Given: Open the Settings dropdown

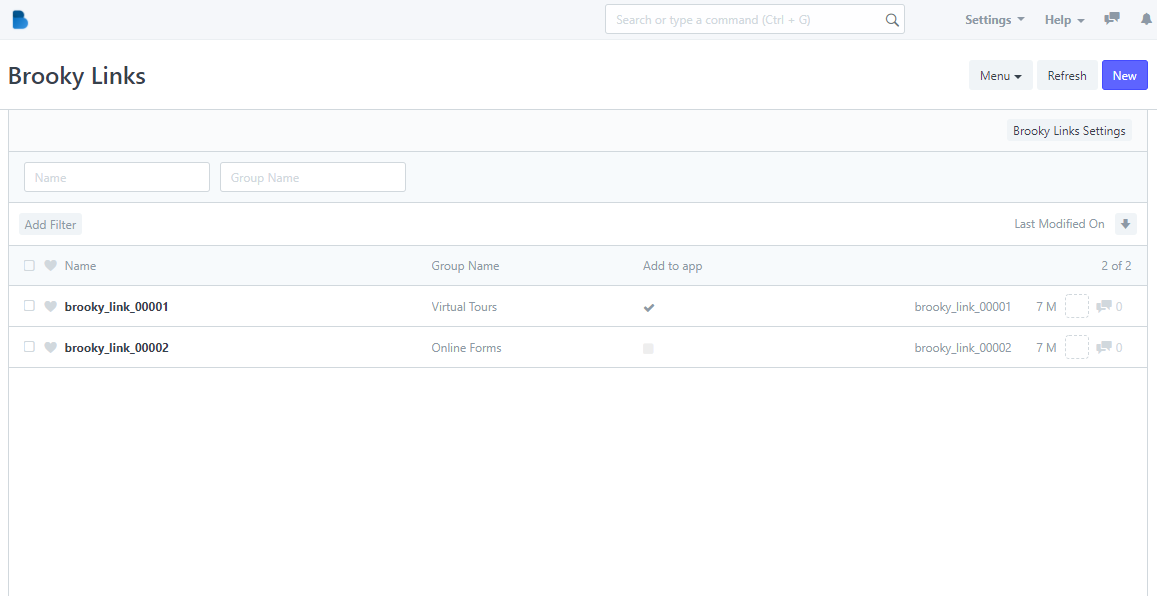Looking at the screenshot, I should point(995,20).
